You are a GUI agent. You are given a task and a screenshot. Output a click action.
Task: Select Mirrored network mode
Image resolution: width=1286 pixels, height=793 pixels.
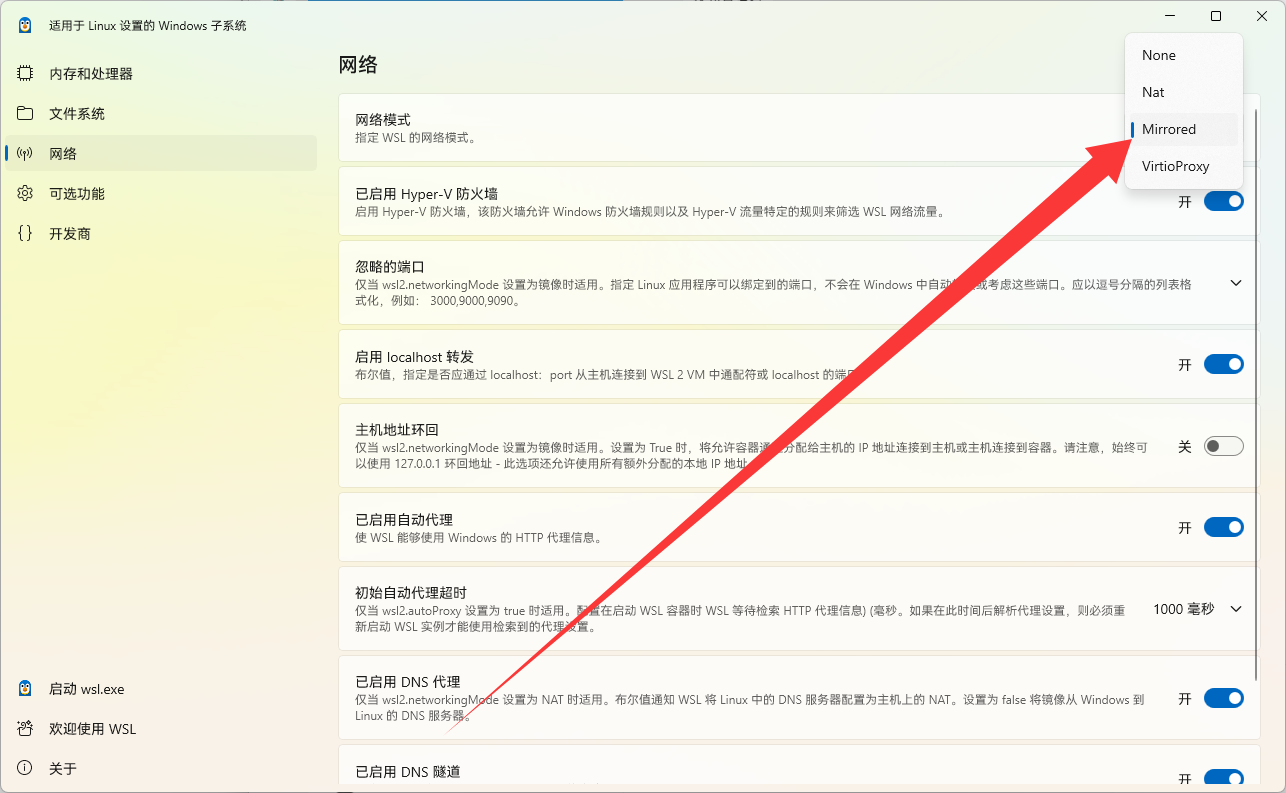(x=1169, y=129)
